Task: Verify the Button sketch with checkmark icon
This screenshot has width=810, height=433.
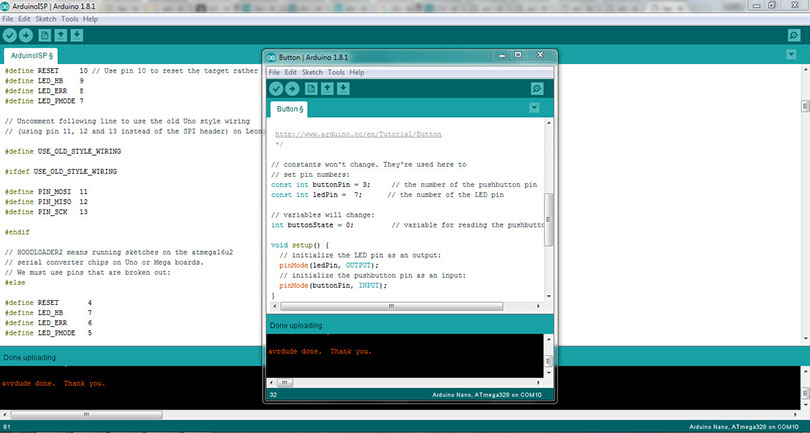Action: (x=276, y=89)
